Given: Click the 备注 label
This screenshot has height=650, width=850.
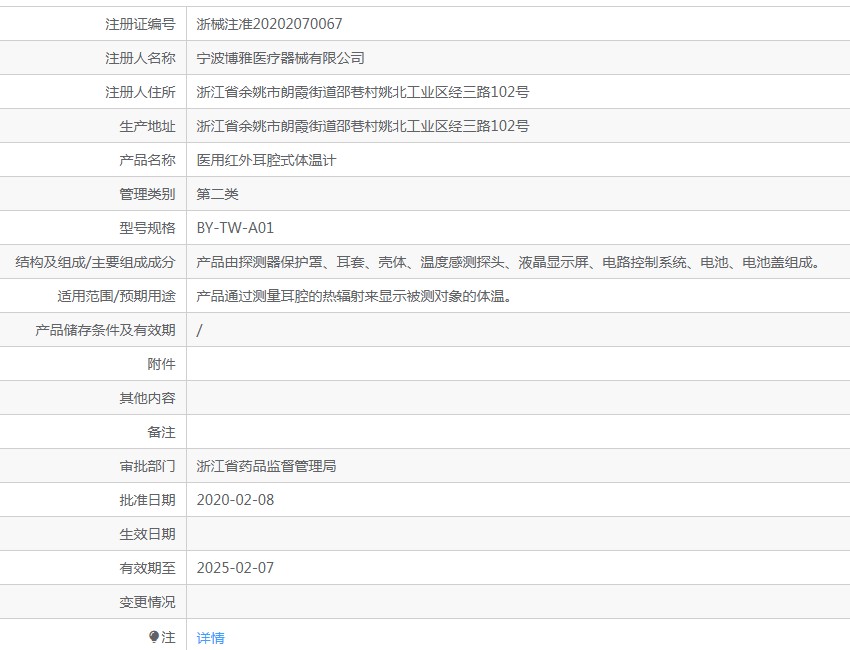Looking at the screenshot, I should pyautogui.click(x=162, y=432).
